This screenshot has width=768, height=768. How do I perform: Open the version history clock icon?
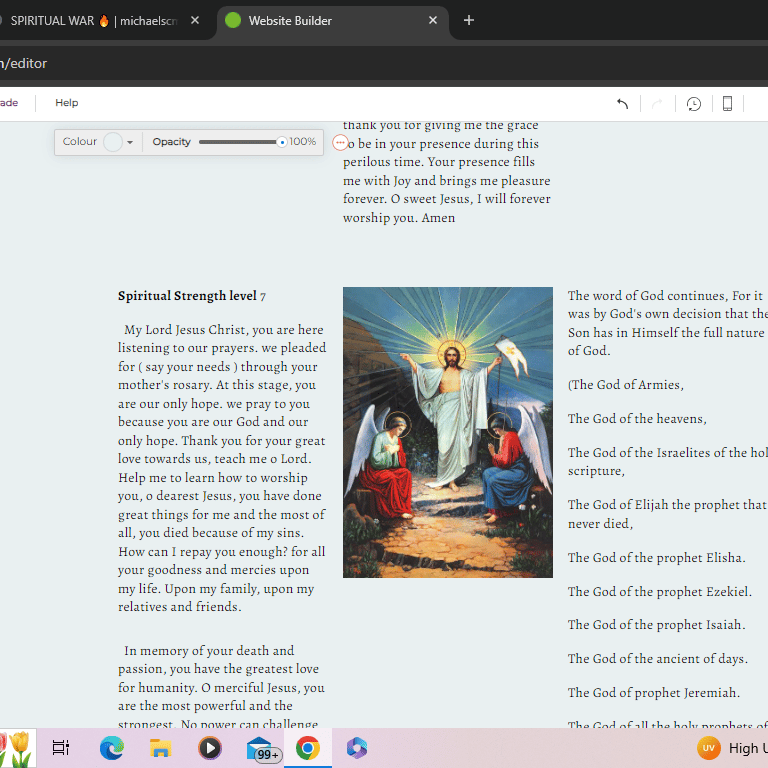coord(694,104)
